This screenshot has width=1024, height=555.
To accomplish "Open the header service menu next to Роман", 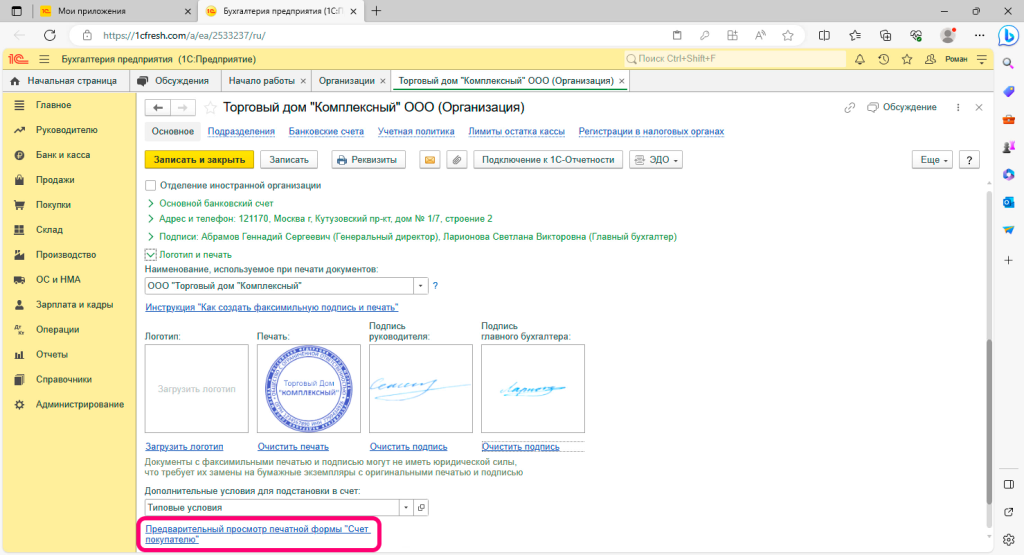I will coord(982,59).
